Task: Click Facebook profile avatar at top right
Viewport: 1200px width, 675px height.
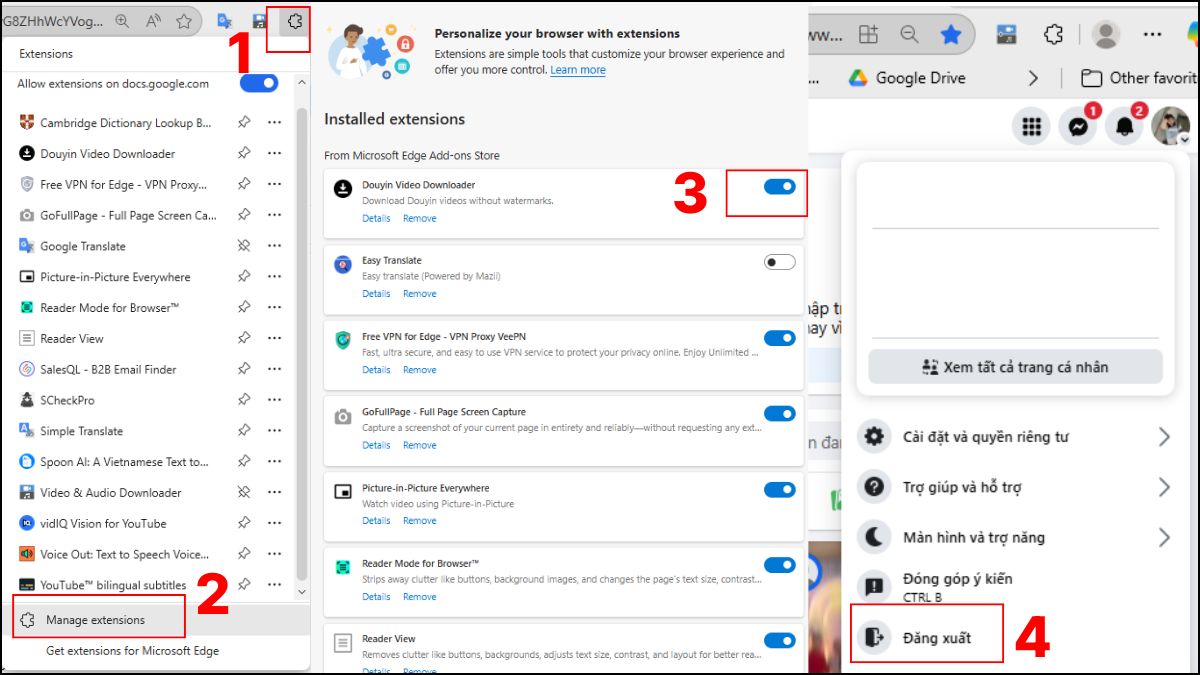Action: pos(1170,127)
